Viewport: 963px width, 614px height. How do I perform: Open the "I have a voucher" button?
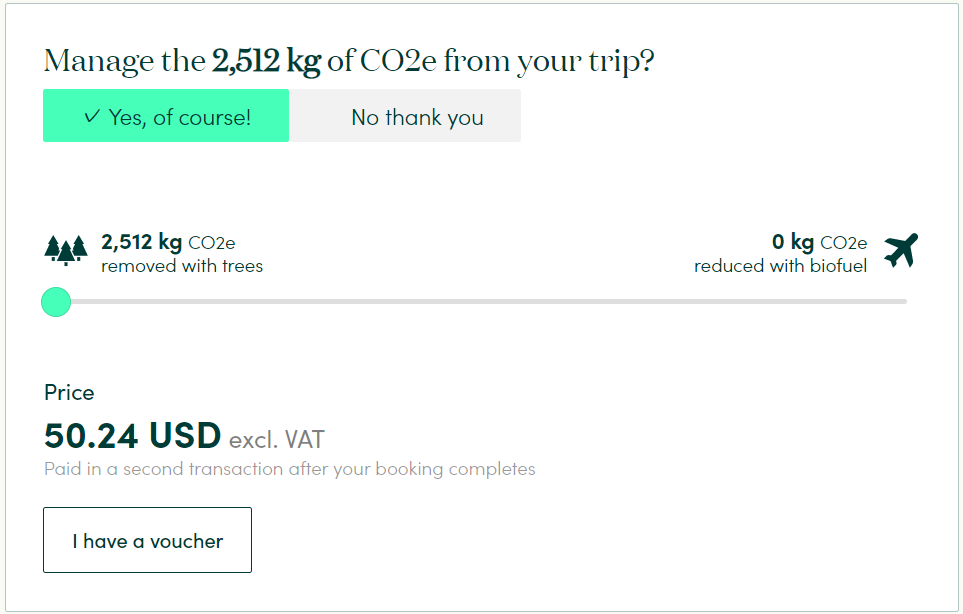pos(147,540)
